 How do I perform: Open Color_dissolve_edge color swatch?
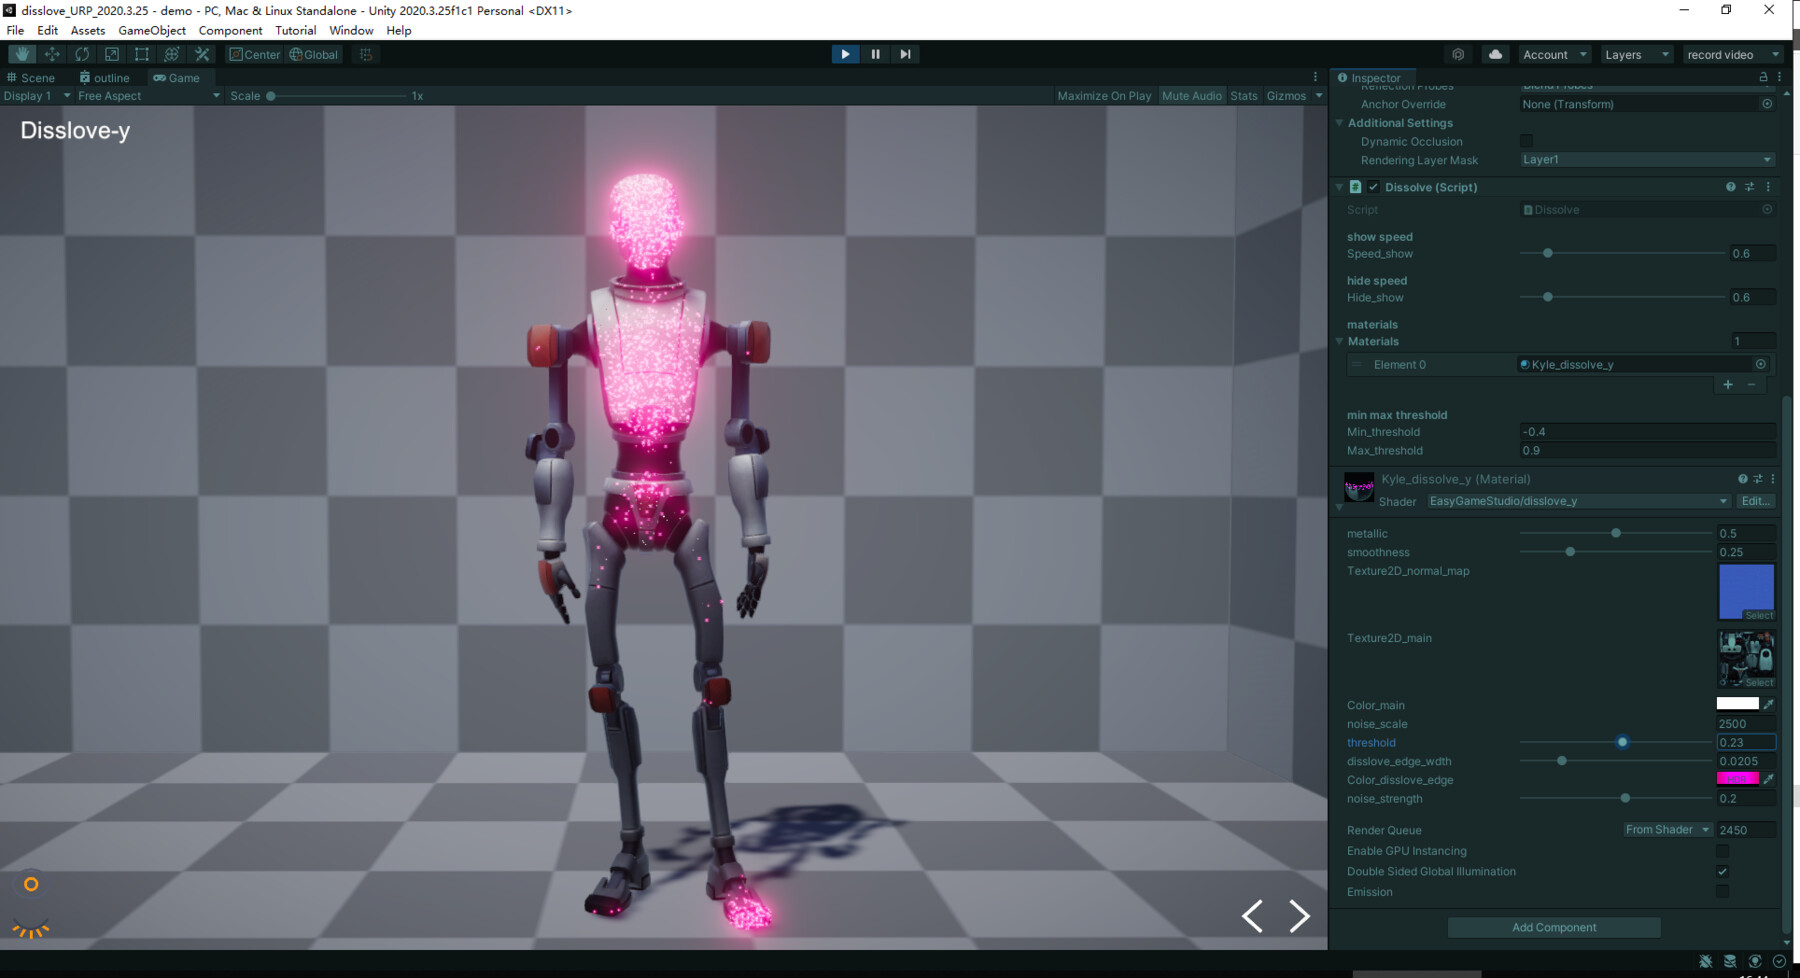[1737, 779]
